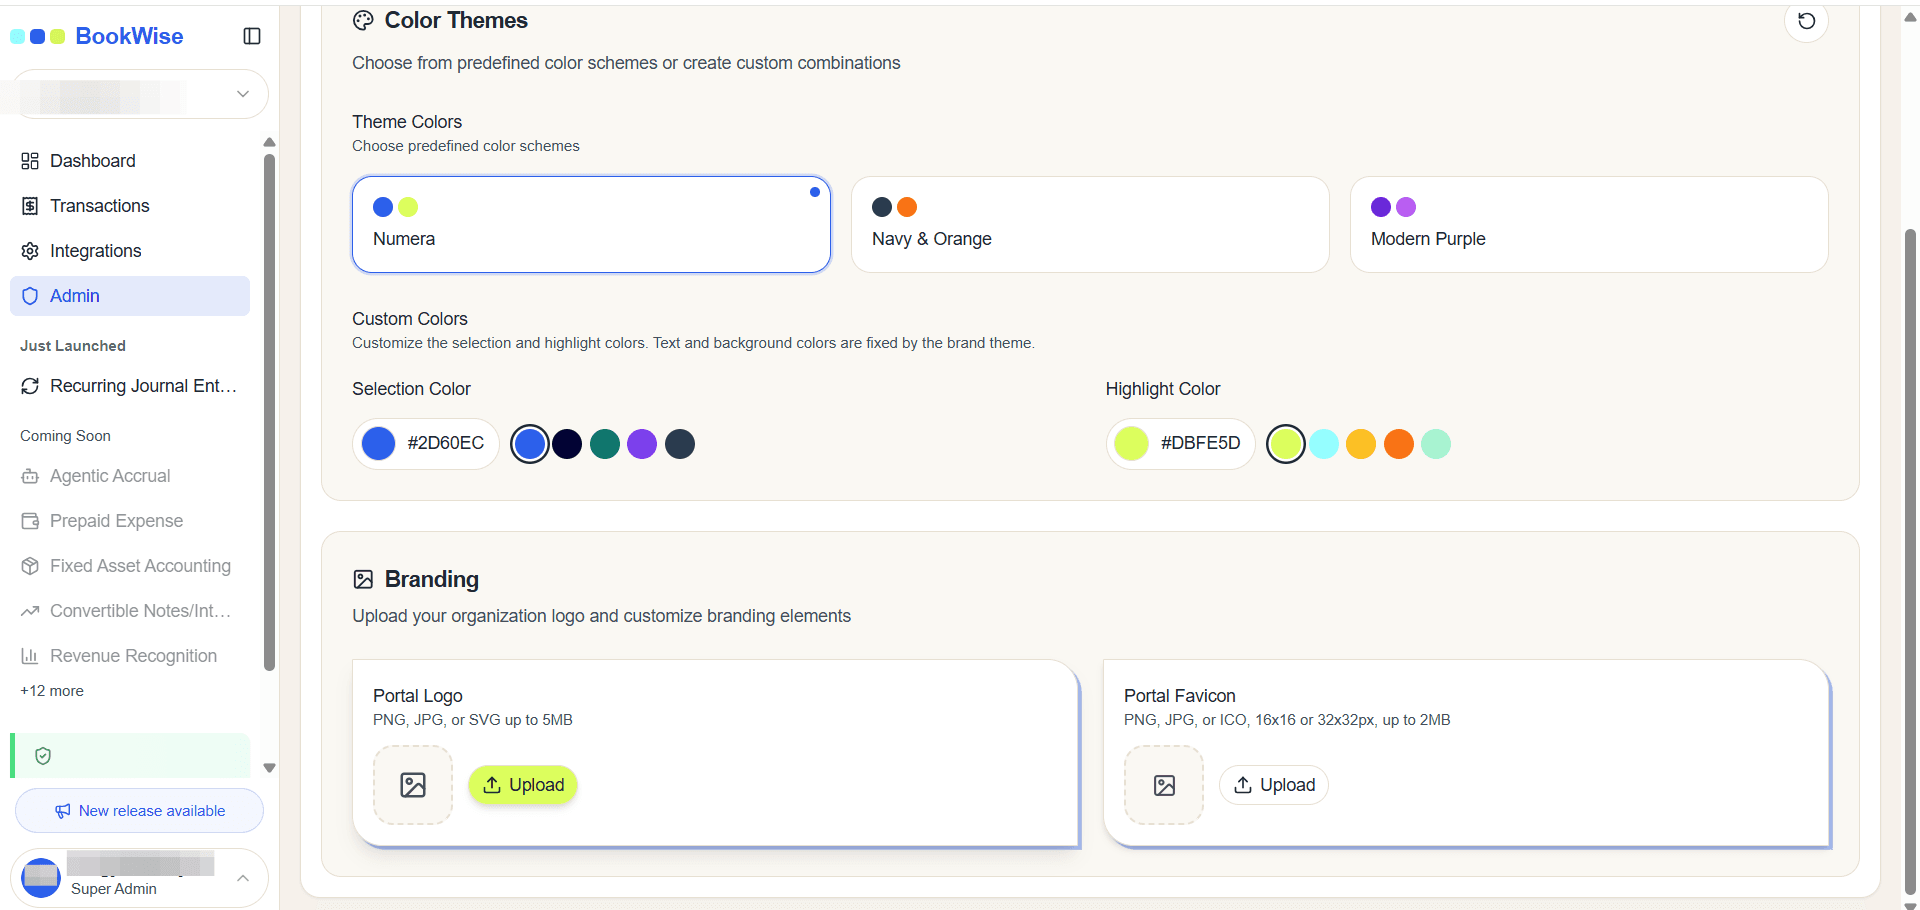Click Revenue Recognition sidebar item
The image size is (1920, 910).
point(130,656)
